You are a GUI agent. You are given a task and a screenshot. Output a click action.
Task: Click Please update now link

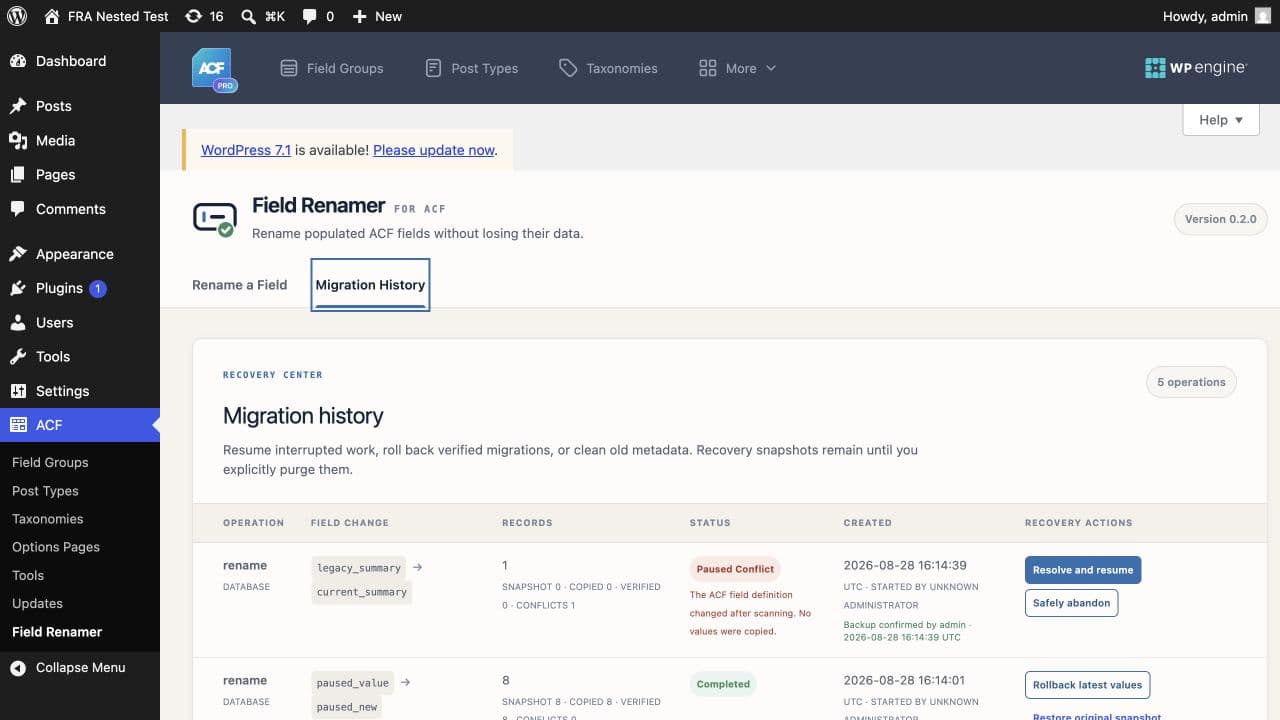(x=434, y=150)
